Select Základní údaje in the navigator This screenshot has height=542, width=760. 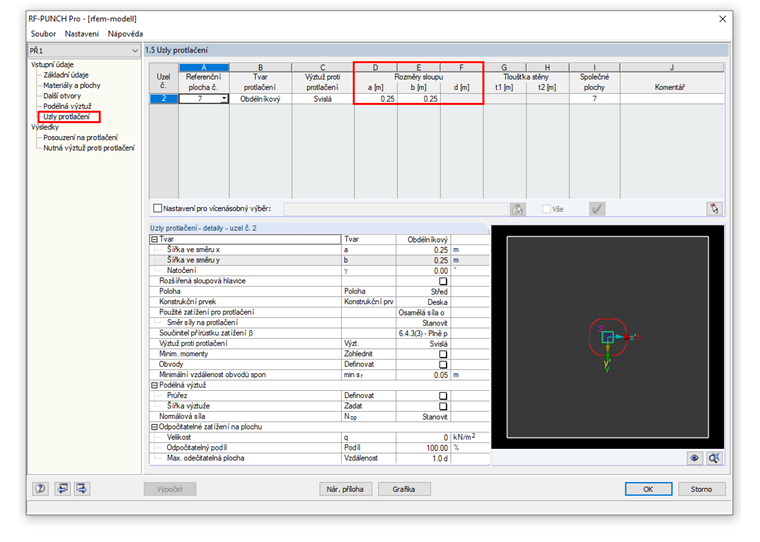click(x=66, y=75)
